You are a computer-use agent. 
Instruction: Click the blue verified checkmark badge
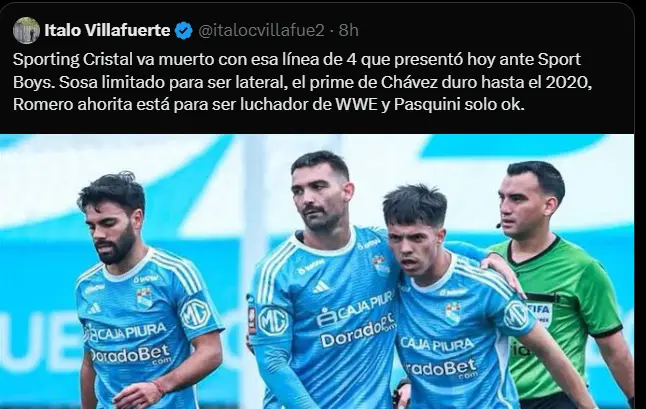(x=184, y=30)
